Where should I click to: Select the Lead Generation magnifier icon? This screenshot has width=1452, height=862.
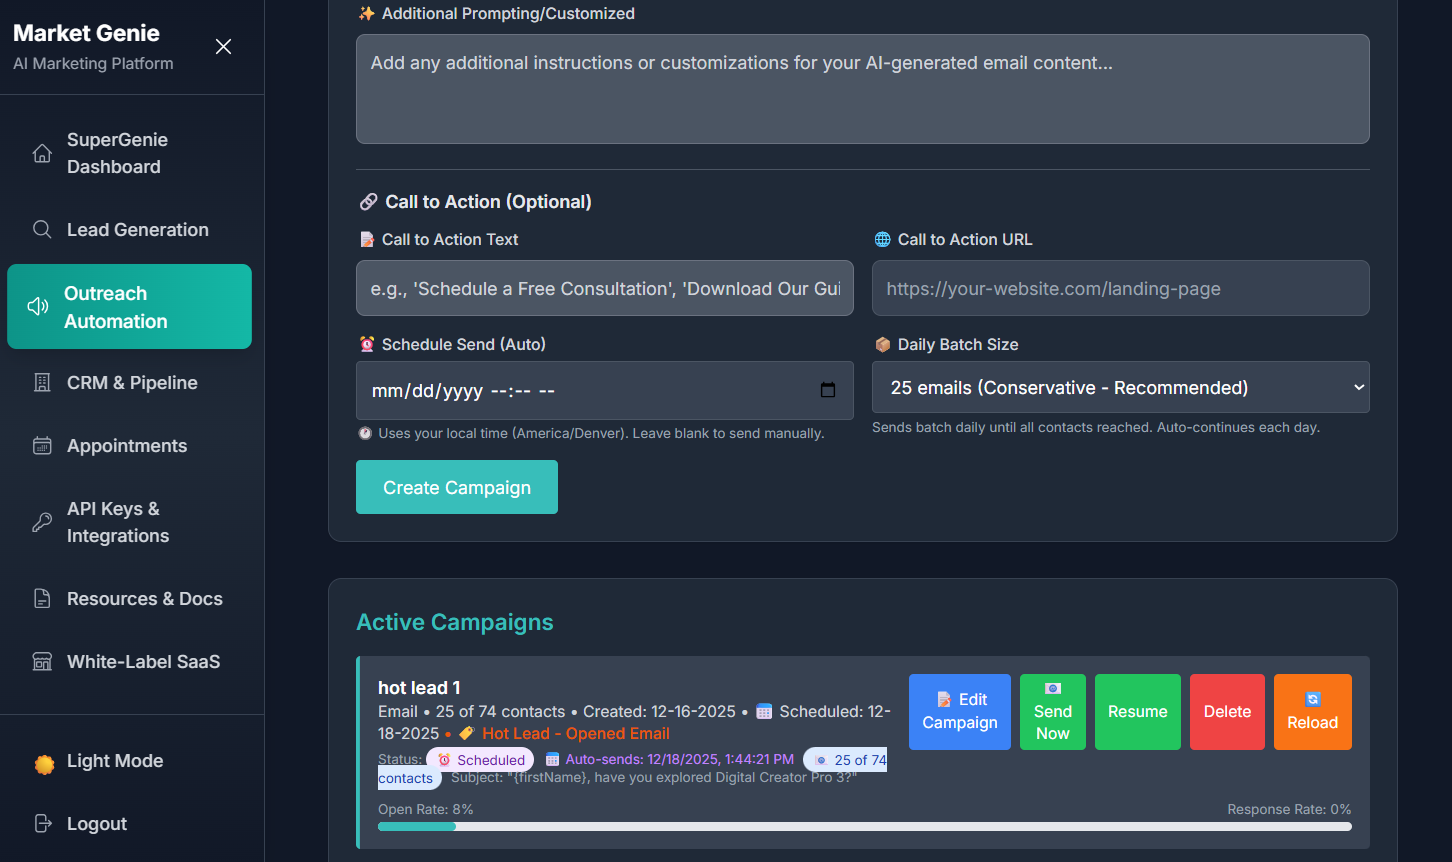[x=42, y=229]
